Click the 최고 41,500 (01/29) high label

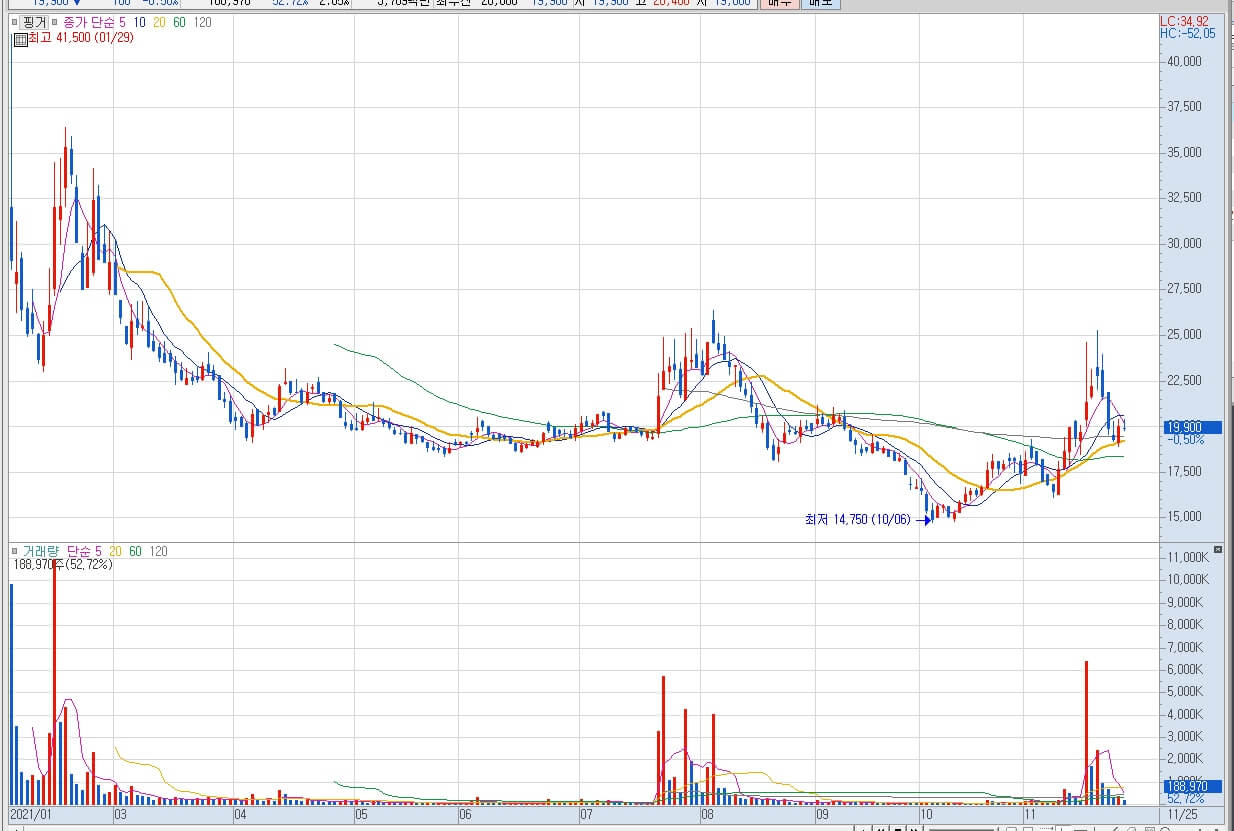pyautogui.click(x=80, y=38)
